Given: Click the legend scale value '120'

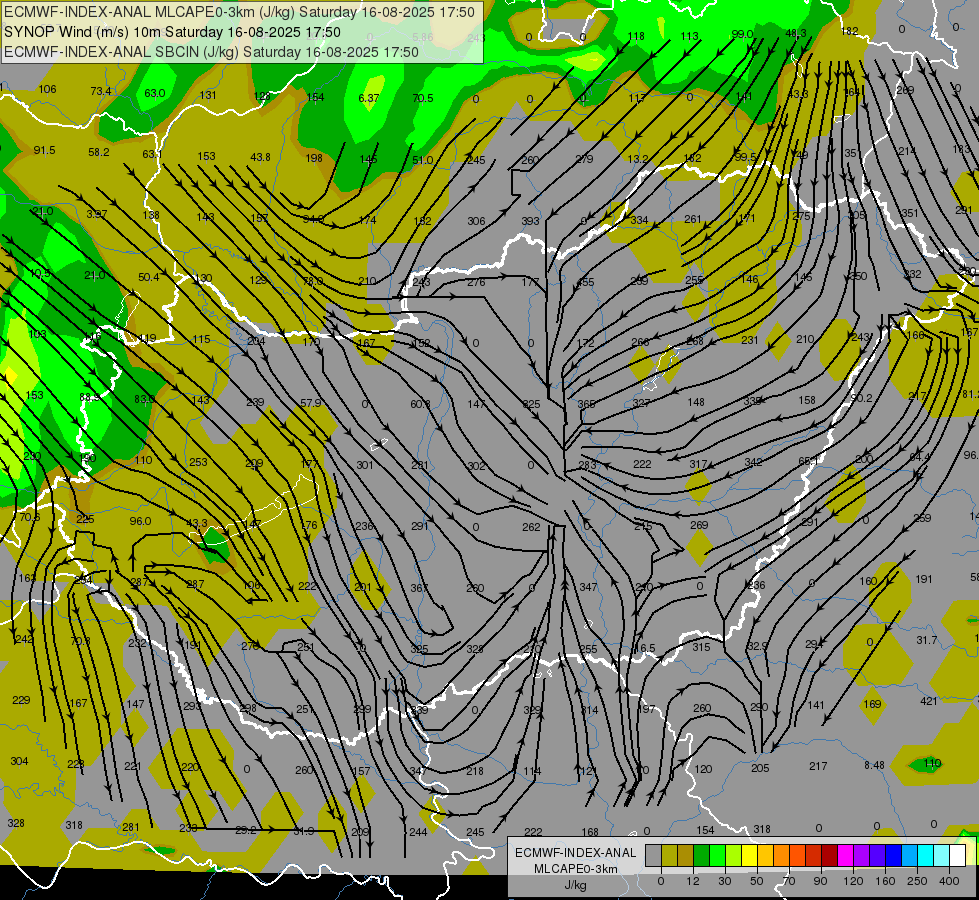Looking at the screenshot, I should [853, 881].
